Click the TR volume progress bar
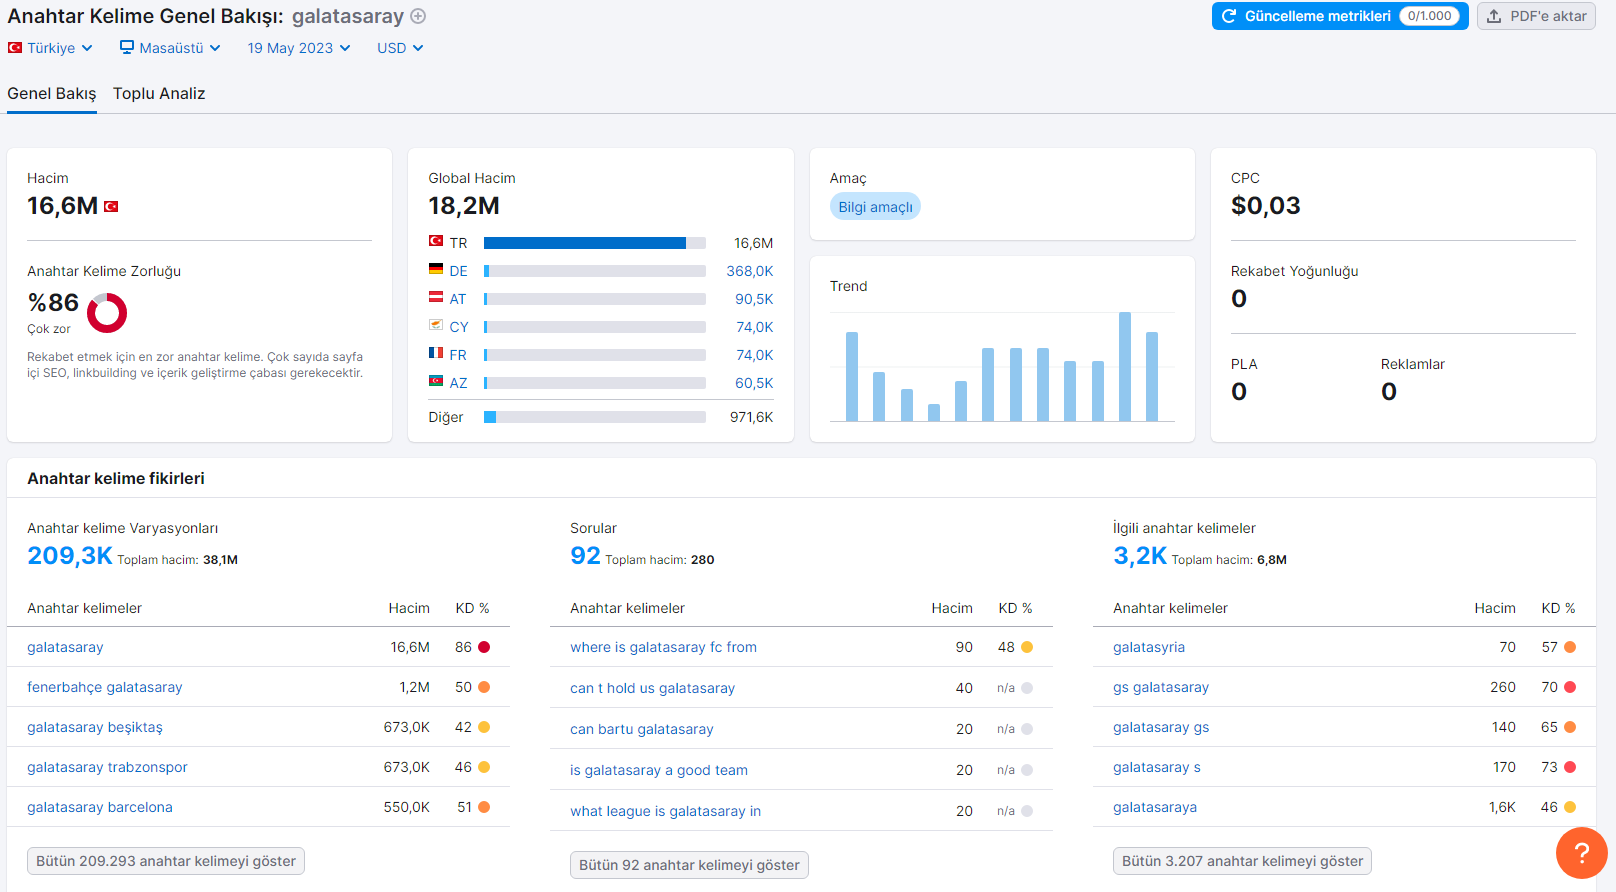 click(595, 243)
